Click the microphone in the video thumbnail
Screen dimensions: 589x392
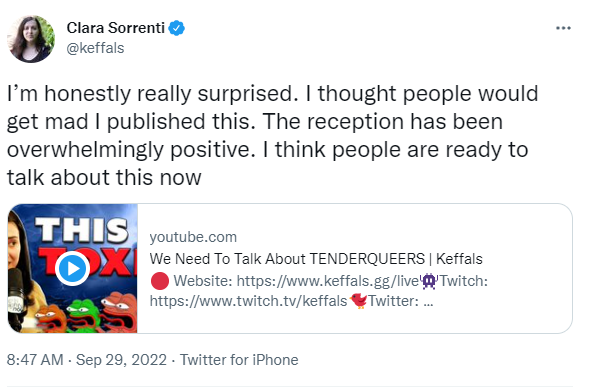click(x=16, y=297)
